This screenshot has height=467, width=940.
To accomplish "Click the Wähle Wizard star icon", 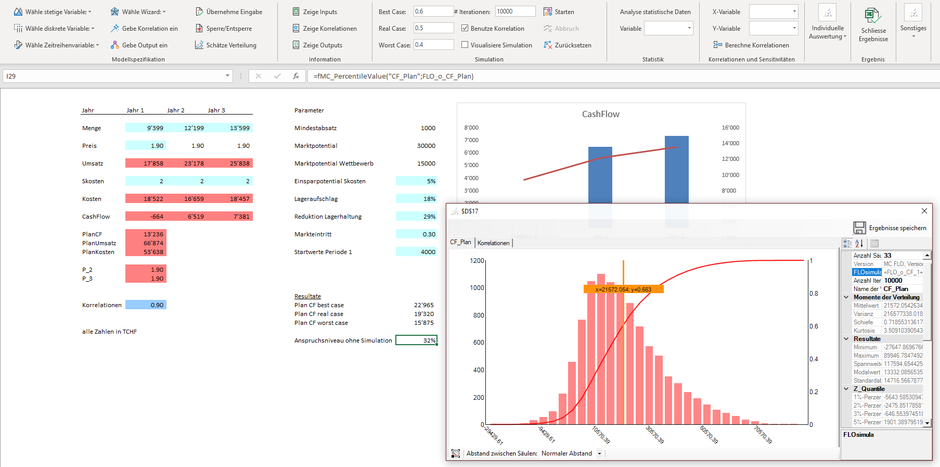I will pos(115,11).
